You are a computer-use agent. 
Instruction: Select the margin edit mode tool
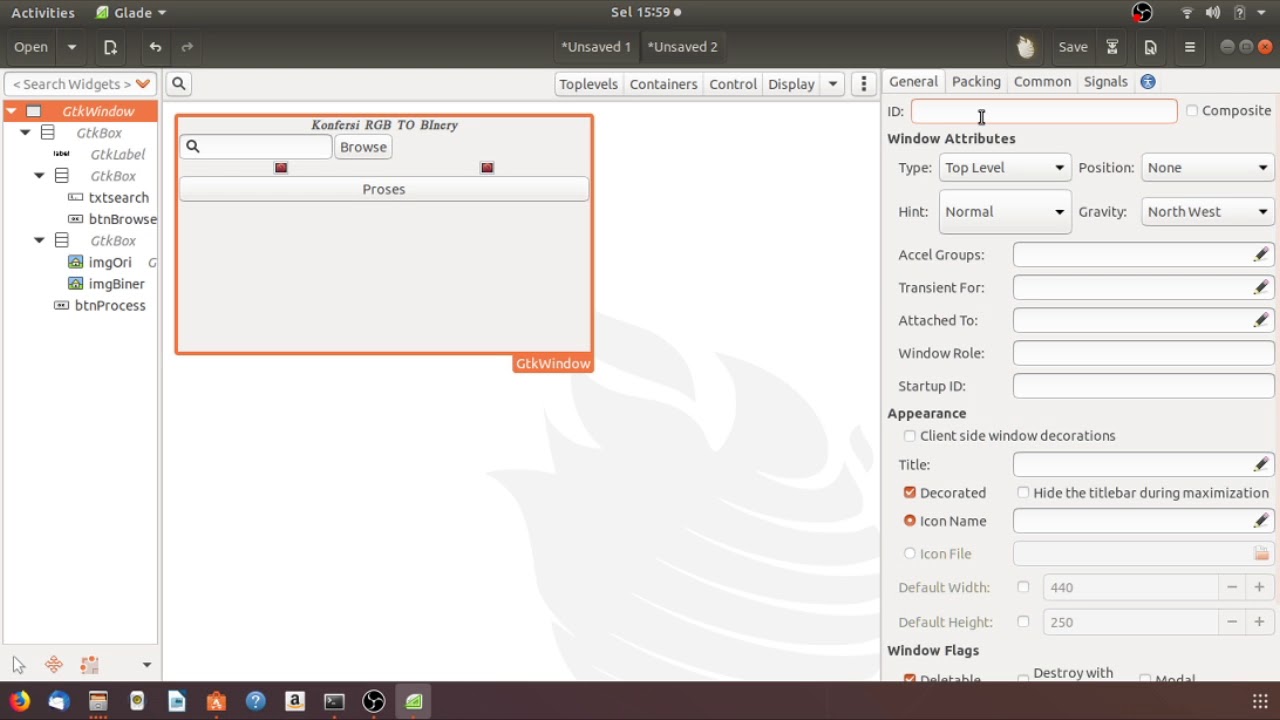(x=90, y=665)
